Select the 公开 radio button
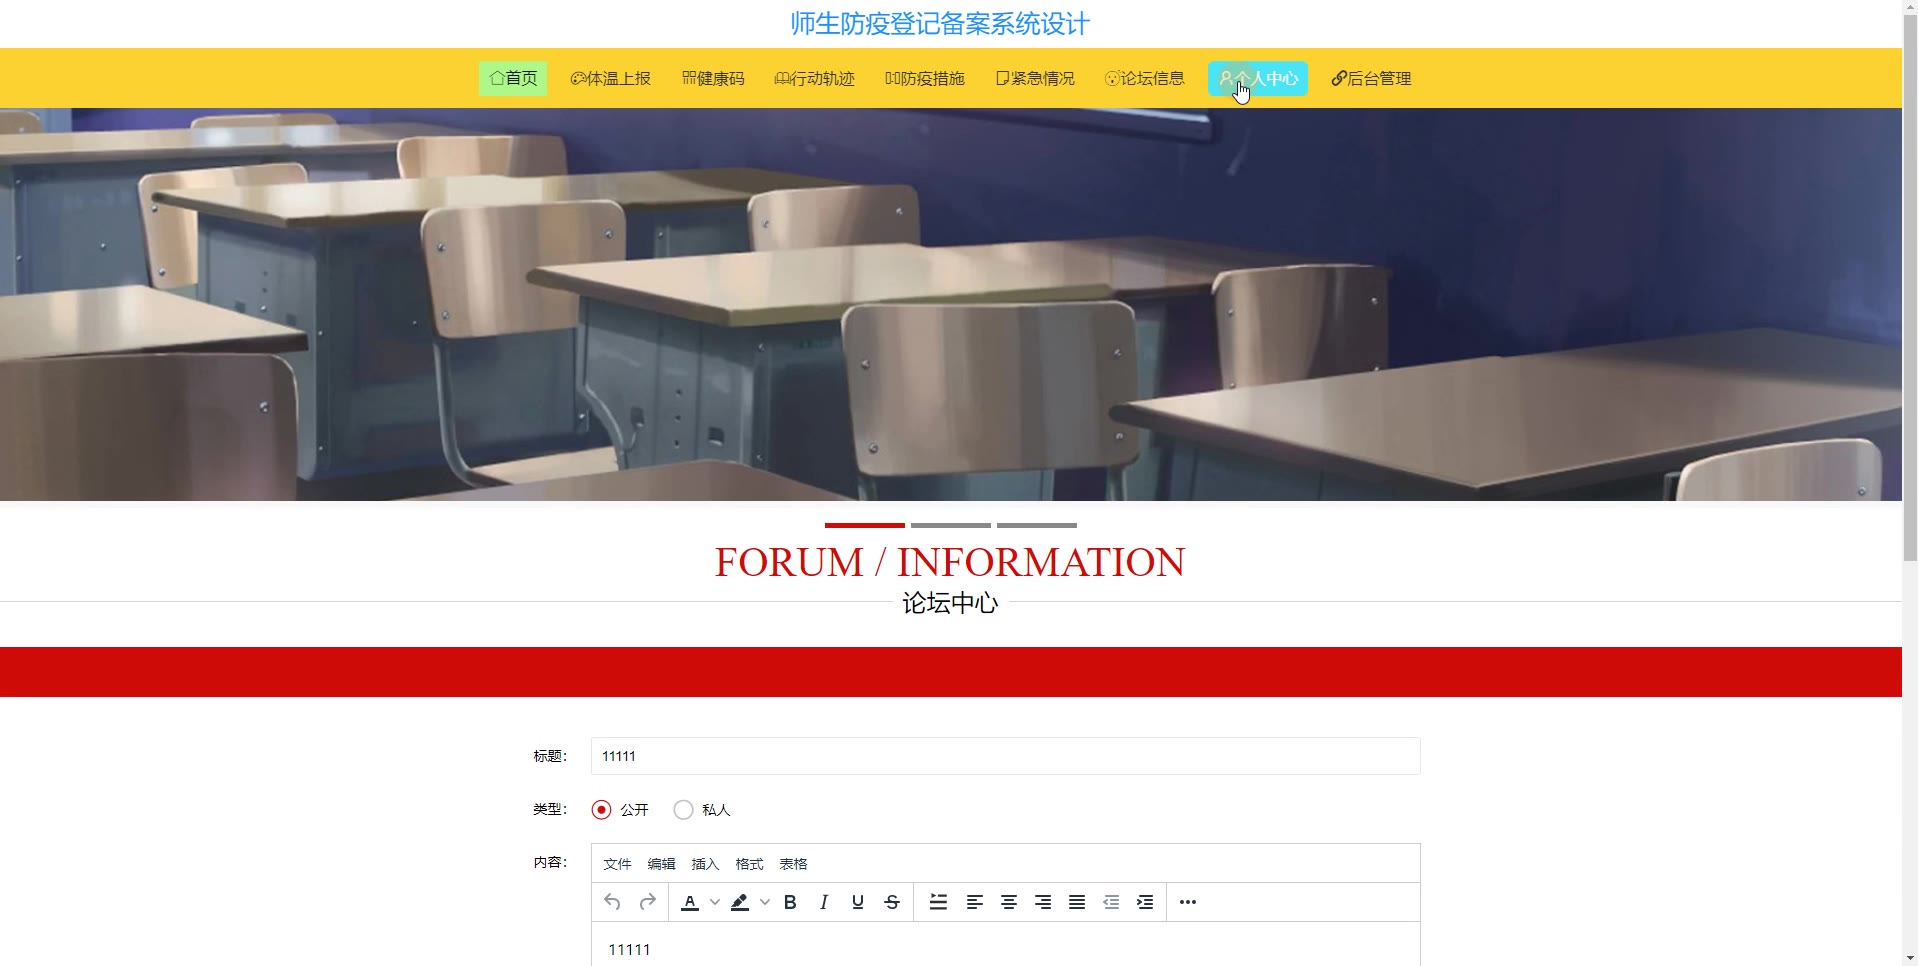This screenshot has height=966, width=1918. pos(601,810)
